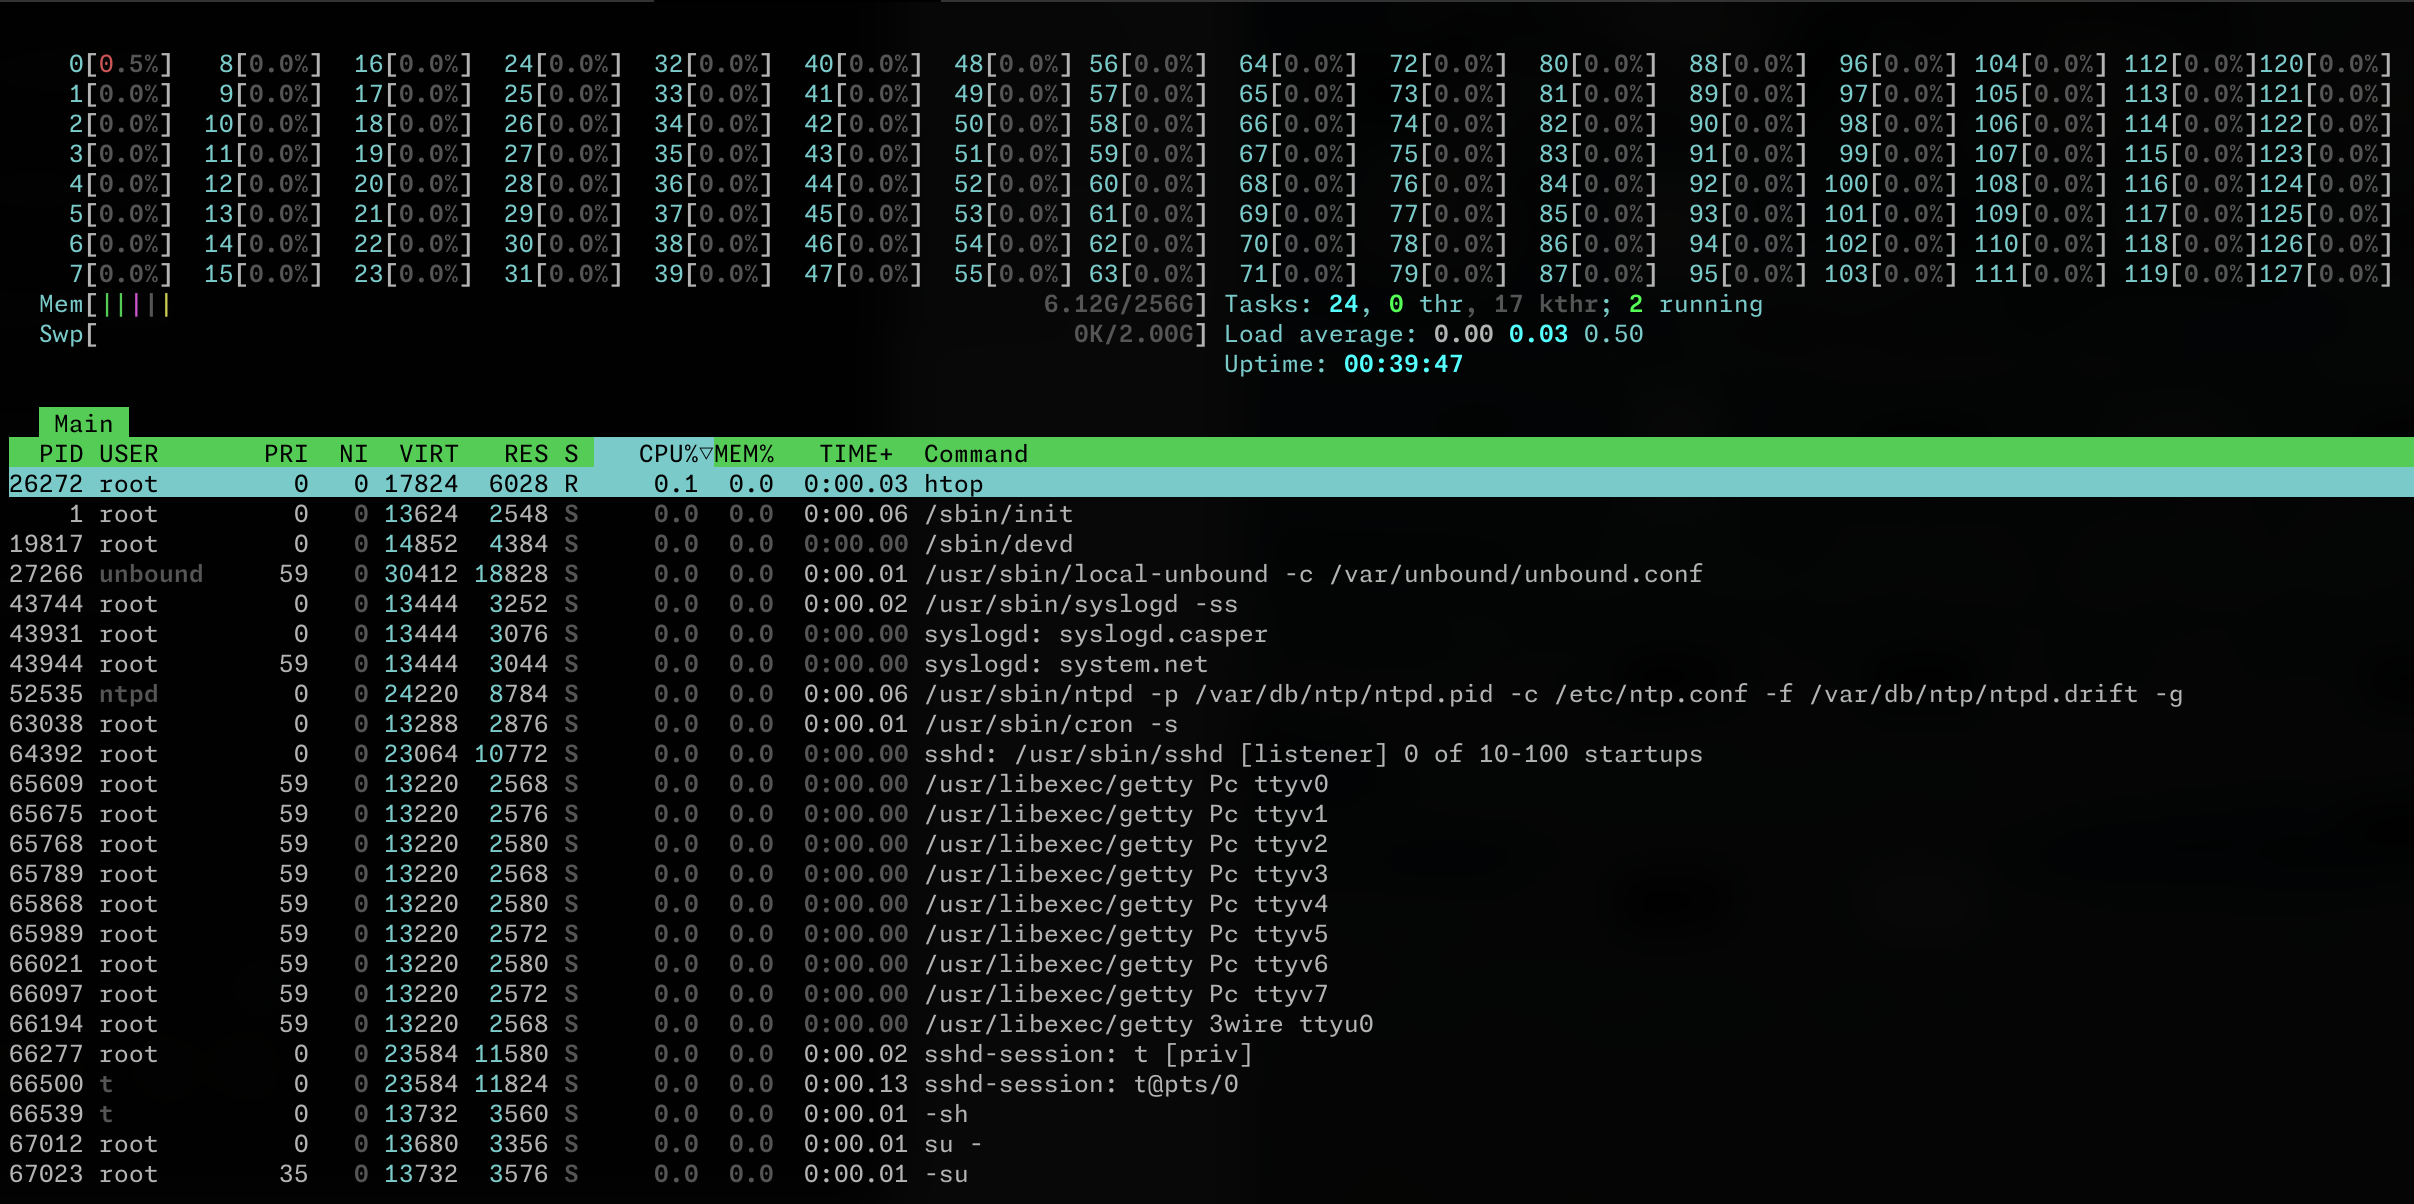
Task: Click VIRT value 30412
Action: [421, 573]
